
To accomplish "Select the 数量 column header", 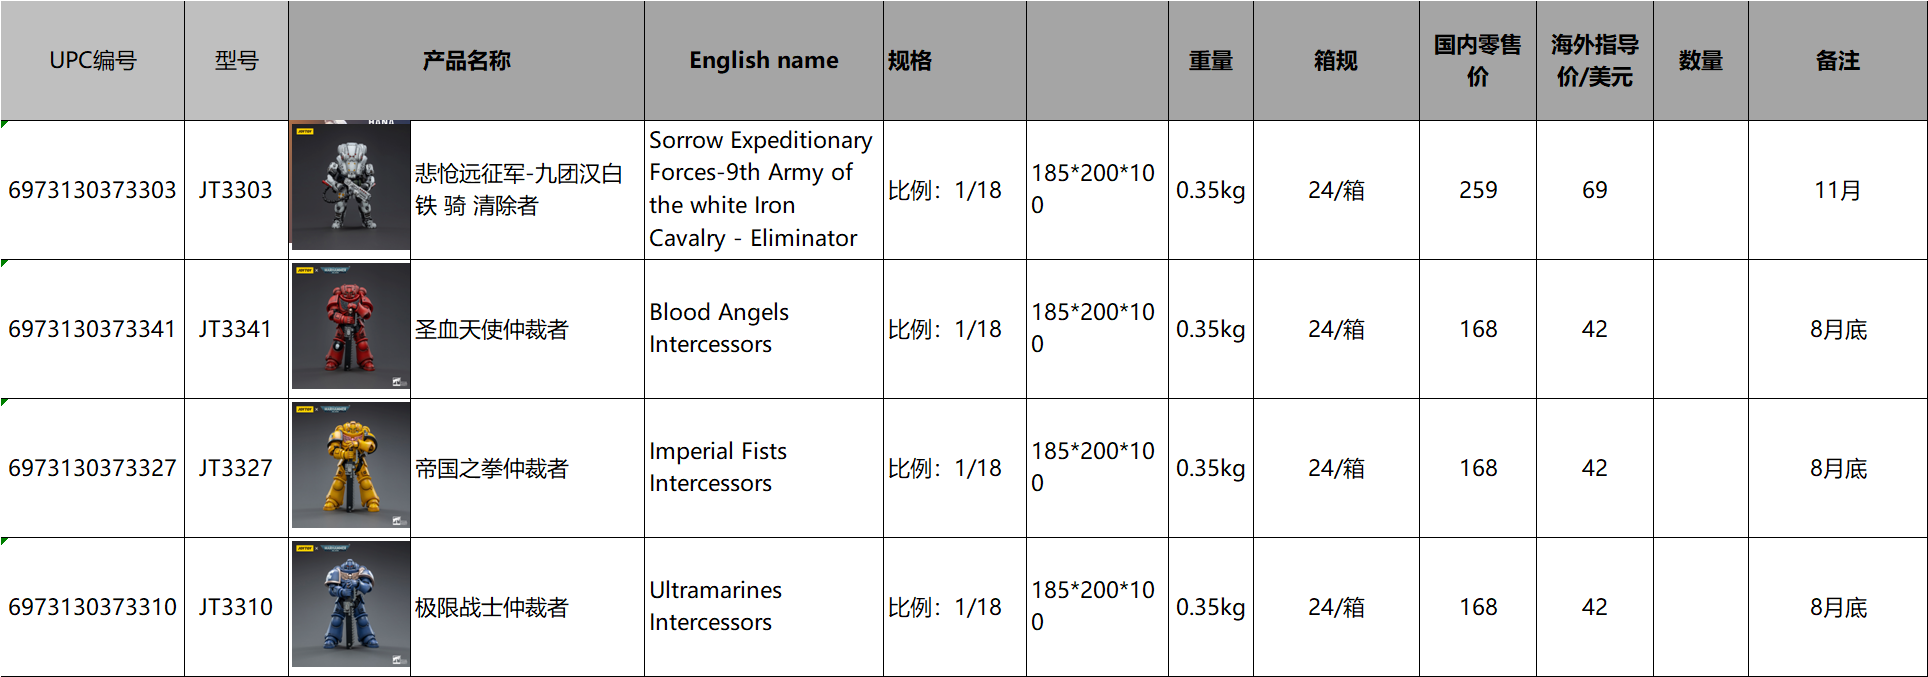I will 1700,61.
